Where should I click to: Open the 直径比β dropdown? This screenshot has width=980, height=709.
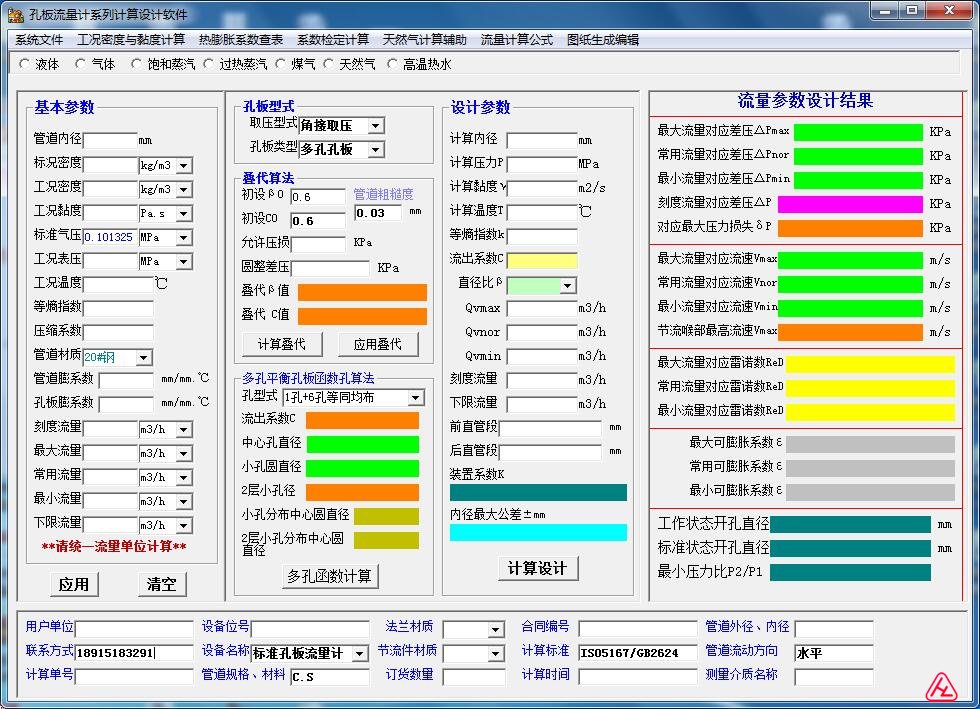[x=567, y=286]
